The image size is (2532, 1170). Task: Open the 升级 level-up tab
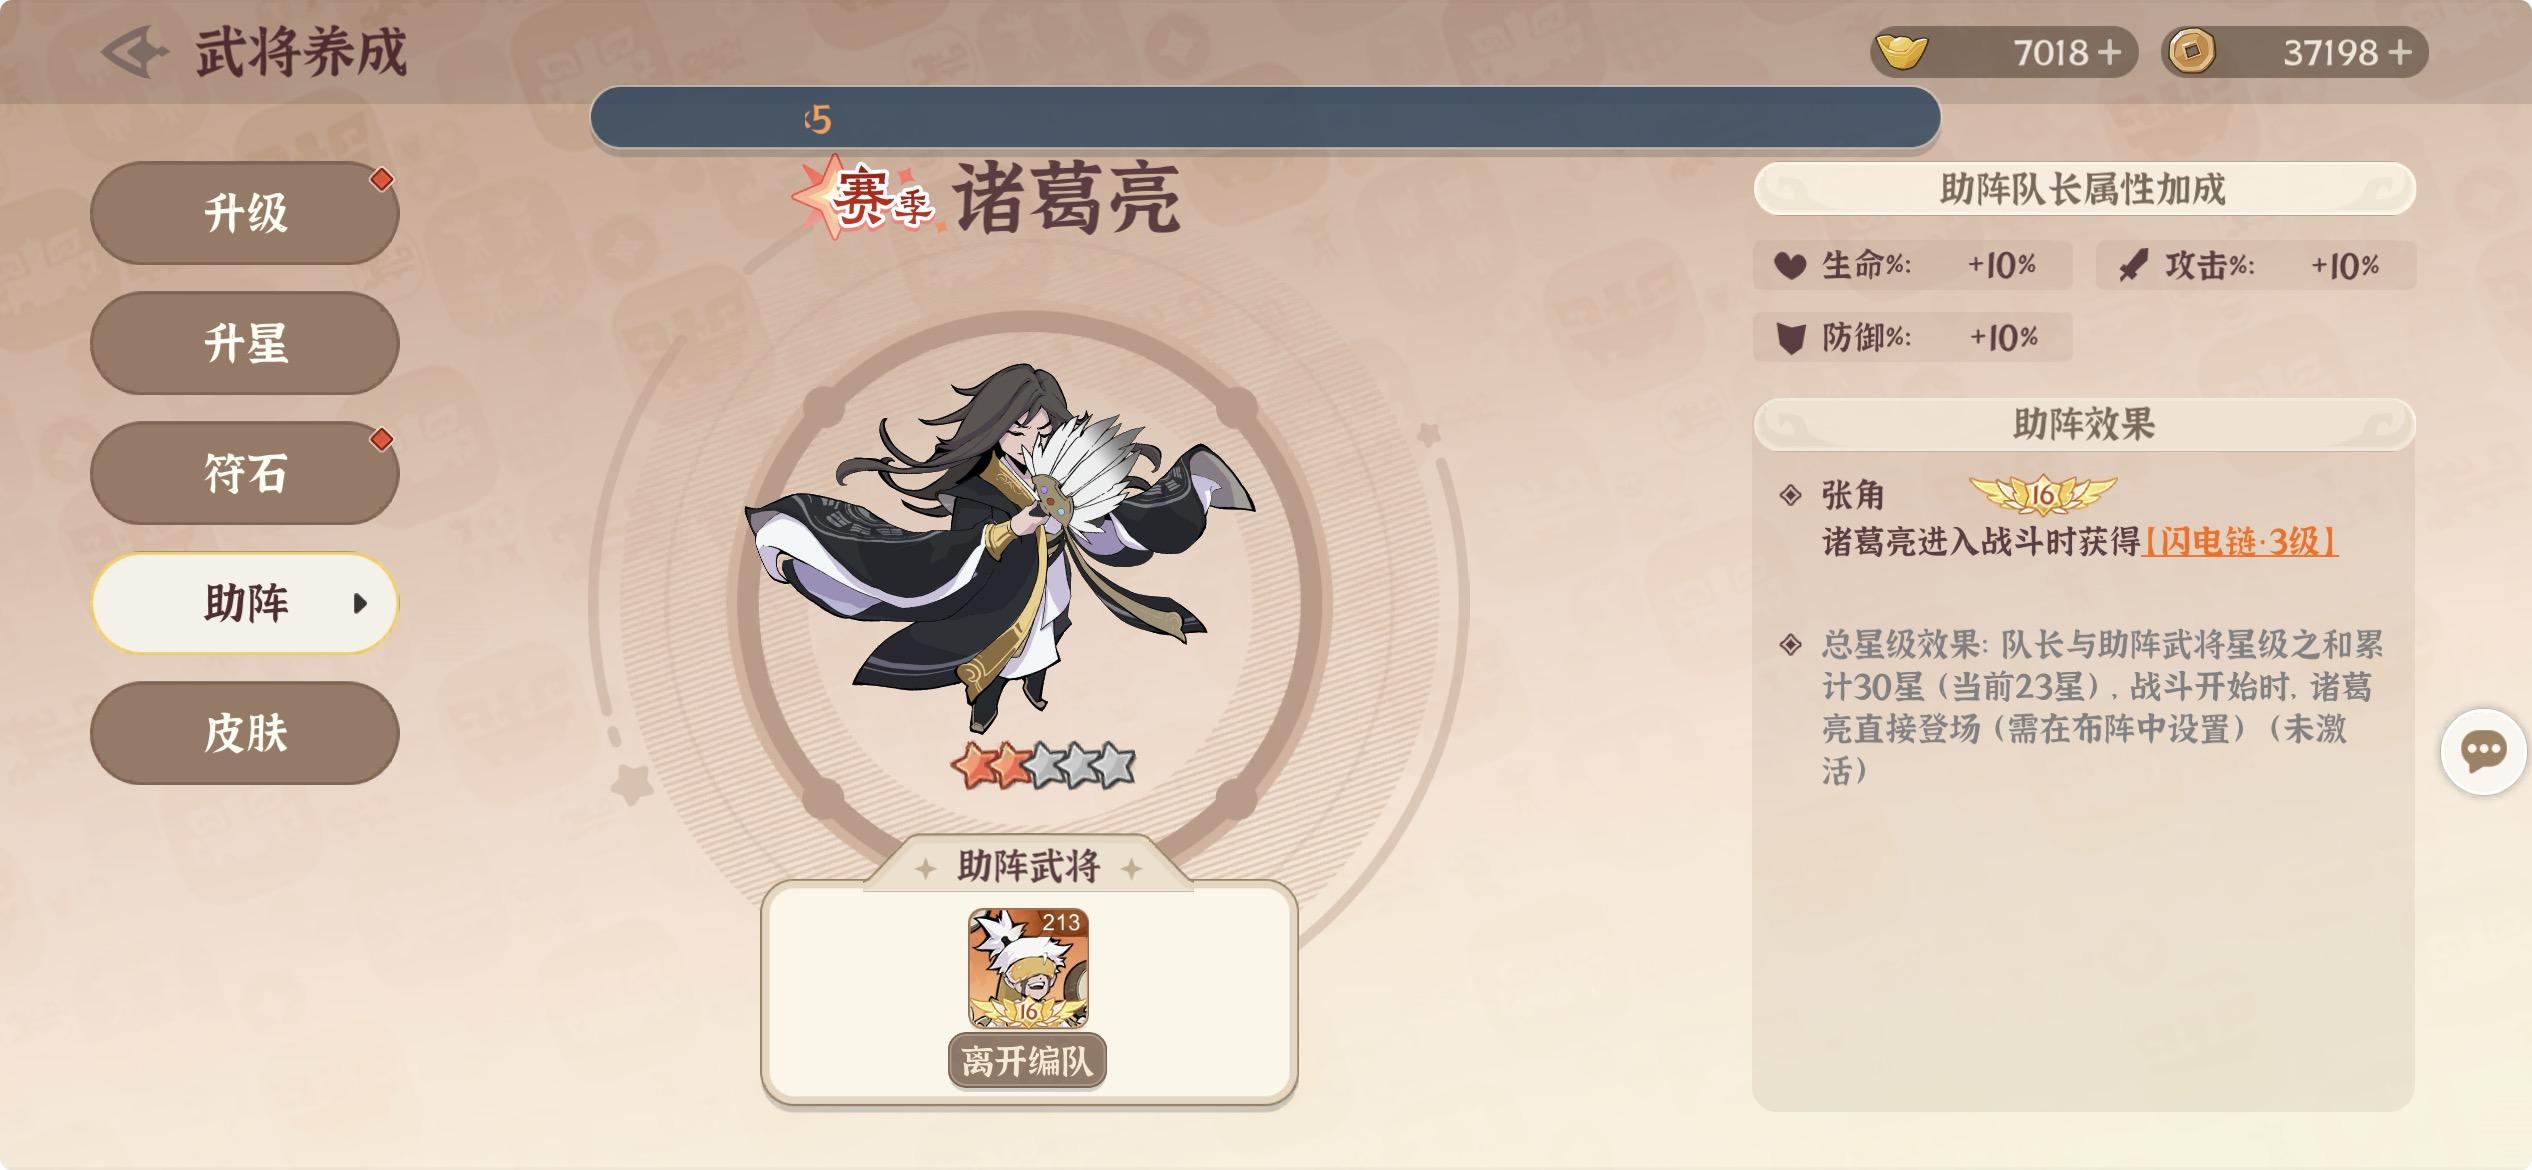pos(245,213)
